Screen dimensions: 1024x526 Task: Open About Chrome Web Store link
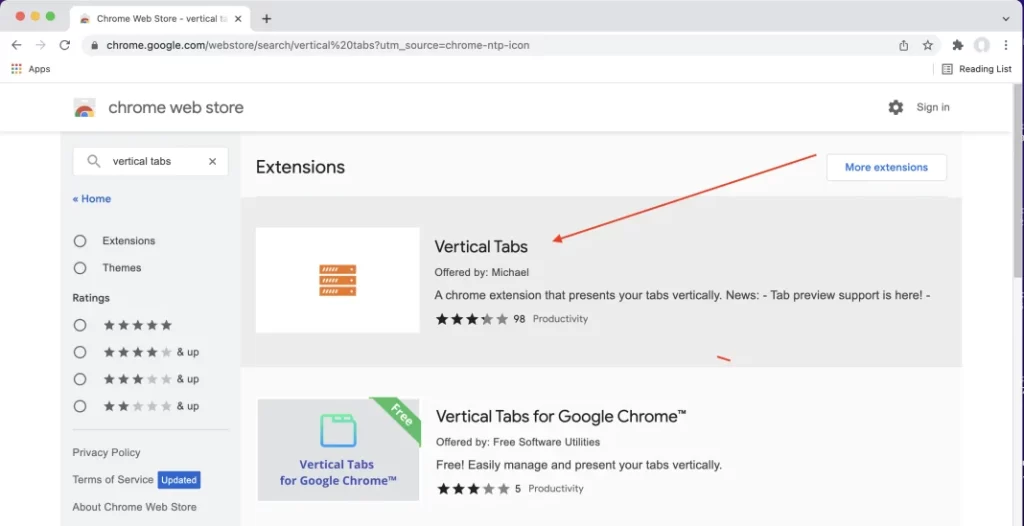[135, 507]
